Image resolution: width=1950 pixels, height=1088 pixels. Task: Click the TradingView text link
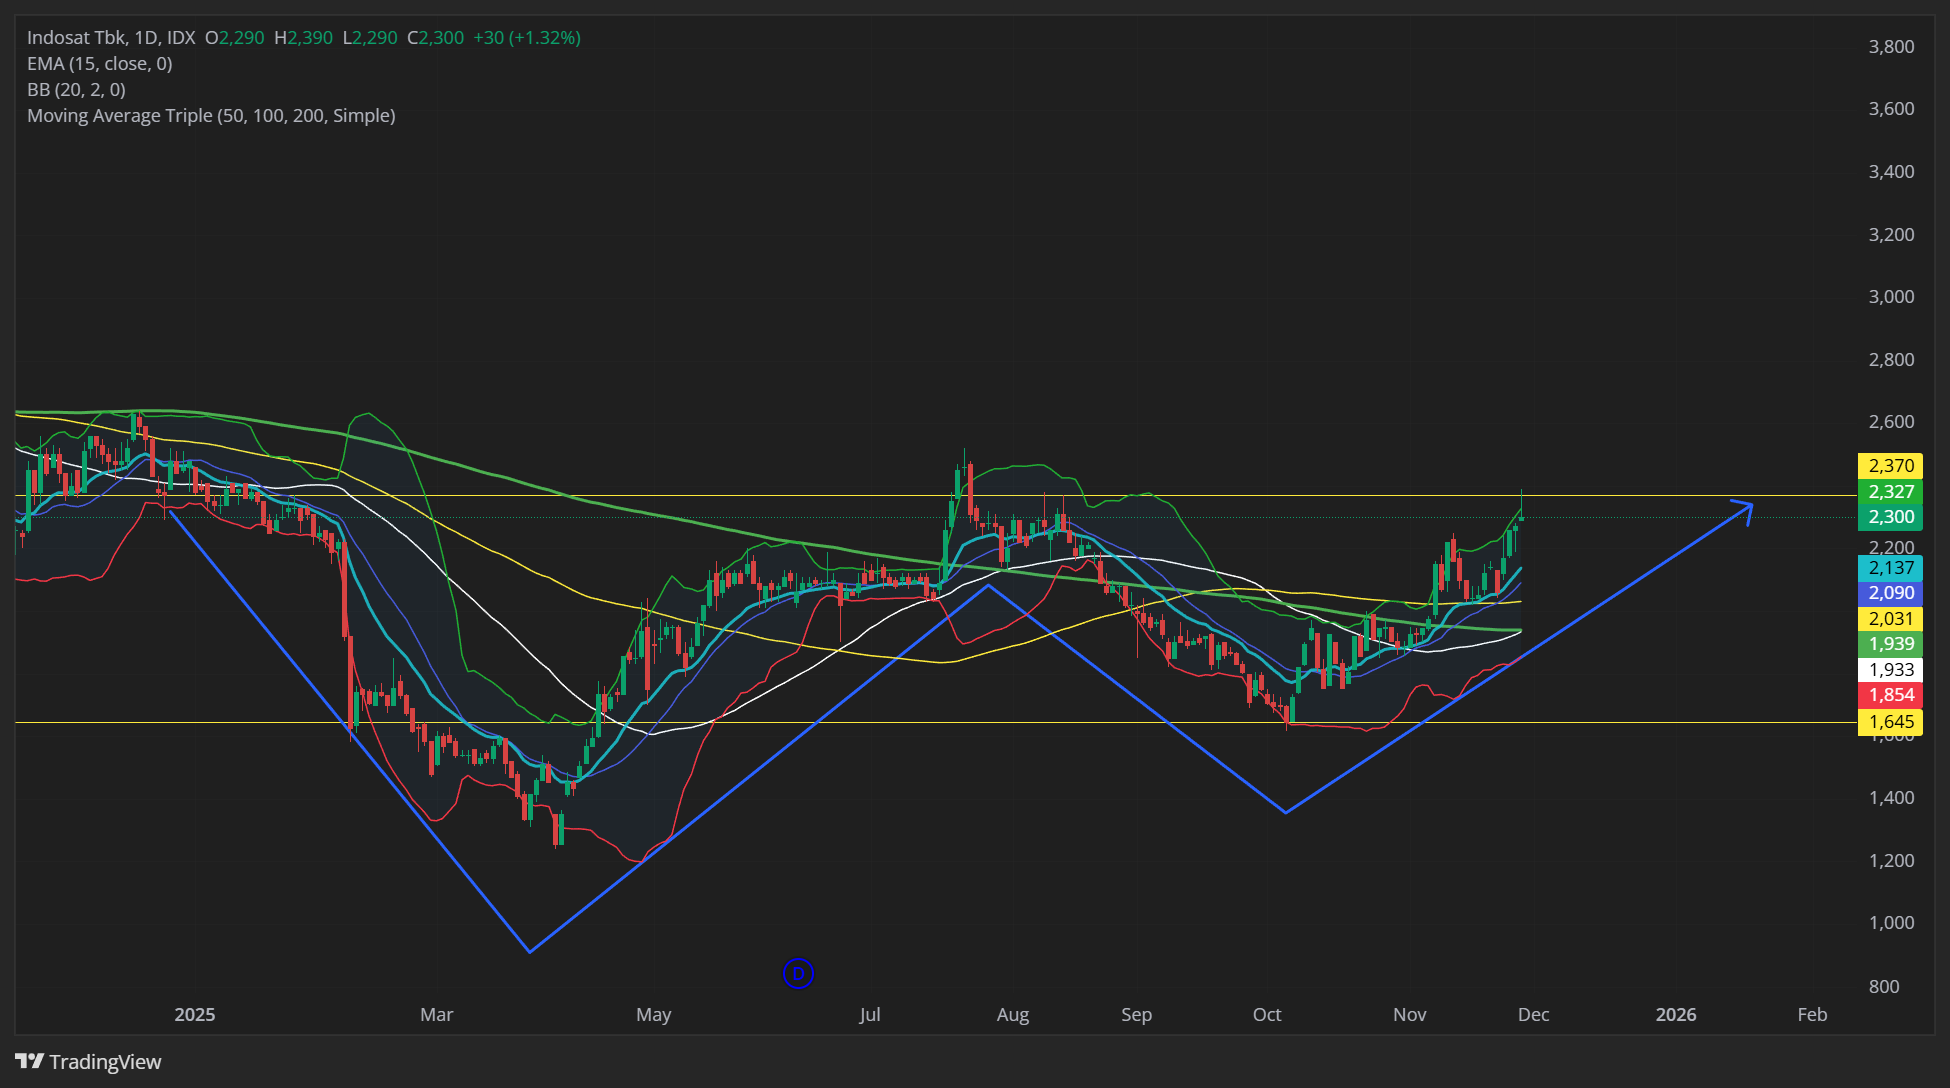coord(105,1061)
